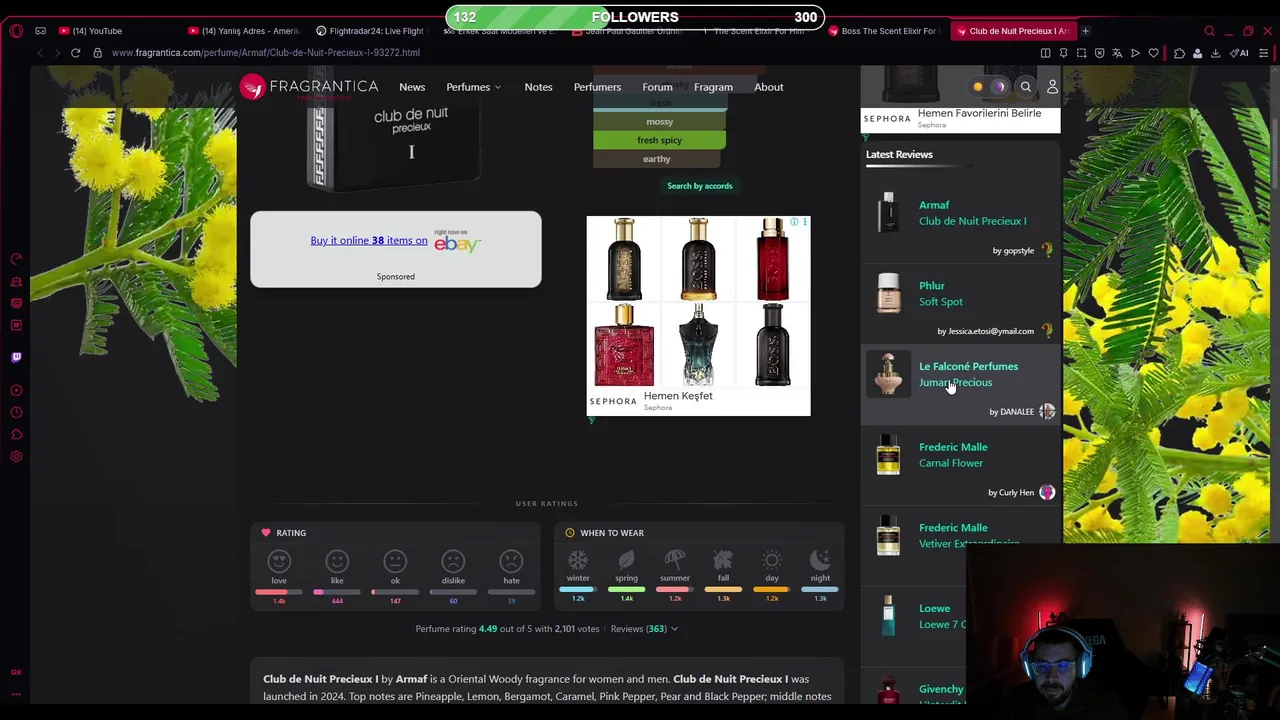1280x720 pixels.
Task: Select the fresh spicy accord bar
Action: (x=660, y=141)
